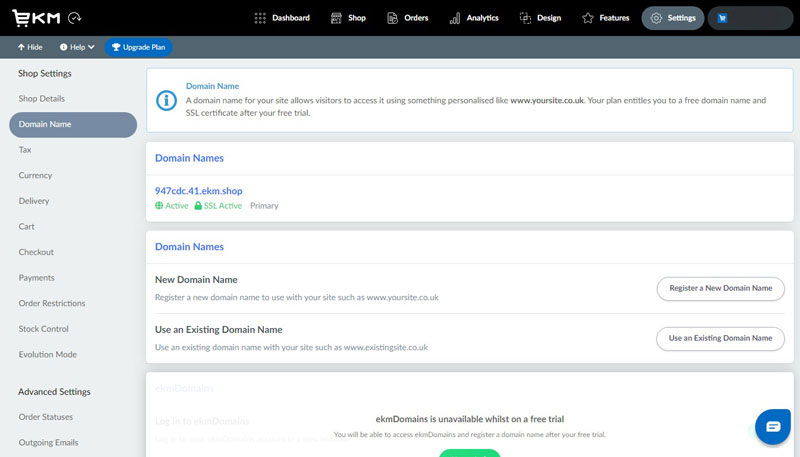
Task: Select Checkout in sidebar
Action: (36, 252)
